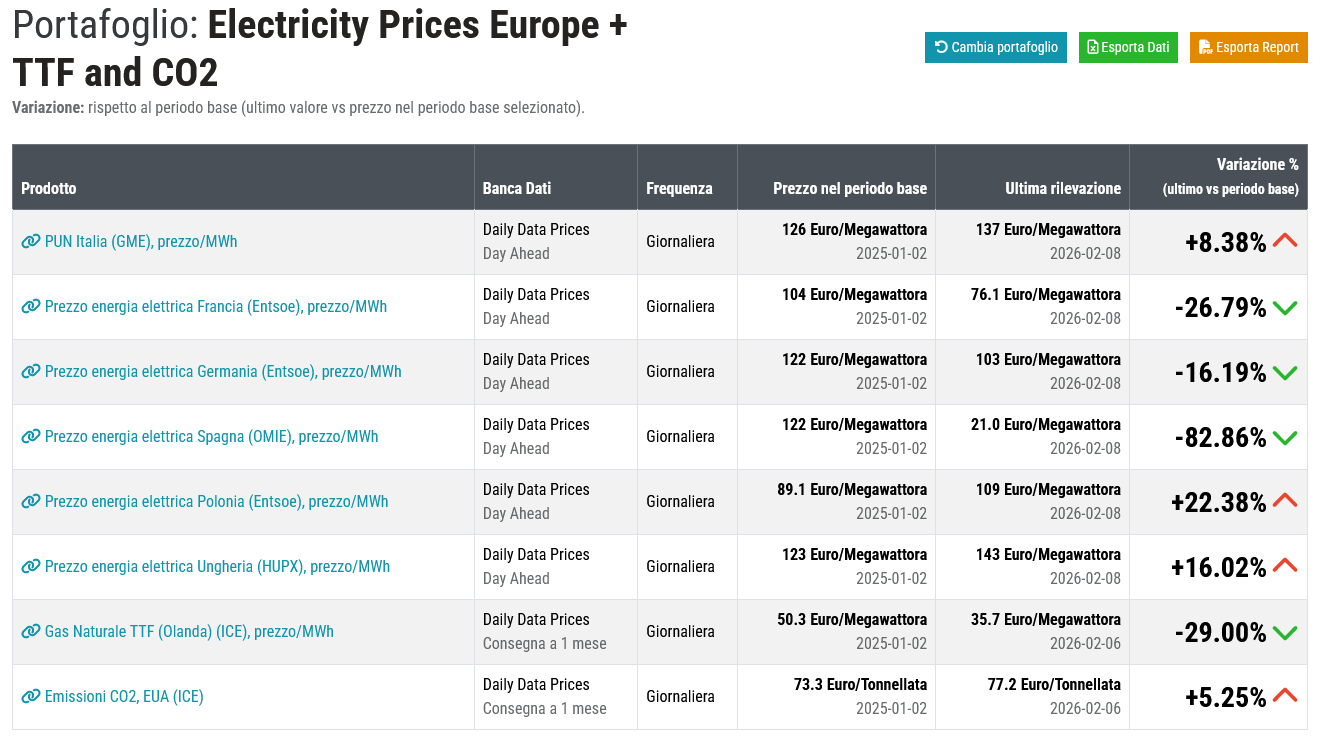Click the report icon on Esporta Report button
Image resolution: width=1320 pixels, height=739 pixels.
tap(1208, 47)
